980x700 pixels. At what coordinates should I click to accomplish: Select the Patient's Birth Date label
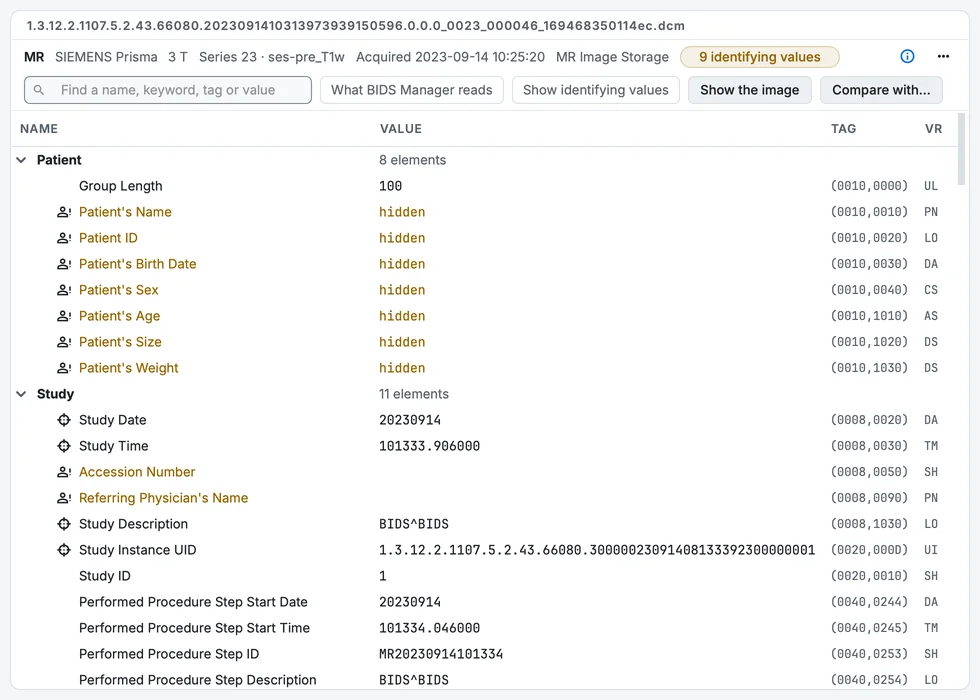tap(138, 264)
